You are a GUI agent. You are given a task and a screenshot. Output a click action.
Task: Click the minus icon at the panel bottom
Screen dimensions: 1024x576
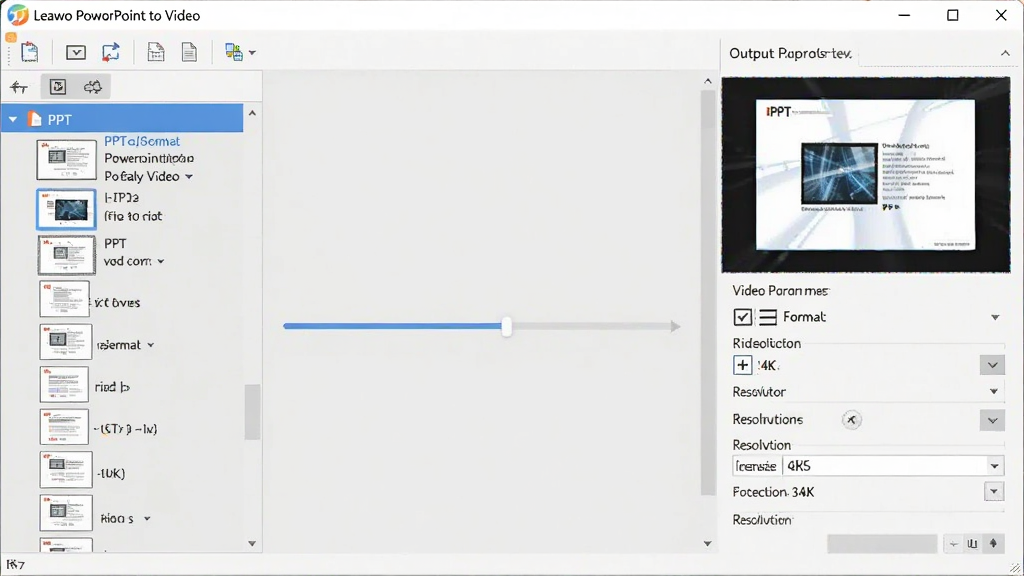pyautogui.click(x=954, y=543)
